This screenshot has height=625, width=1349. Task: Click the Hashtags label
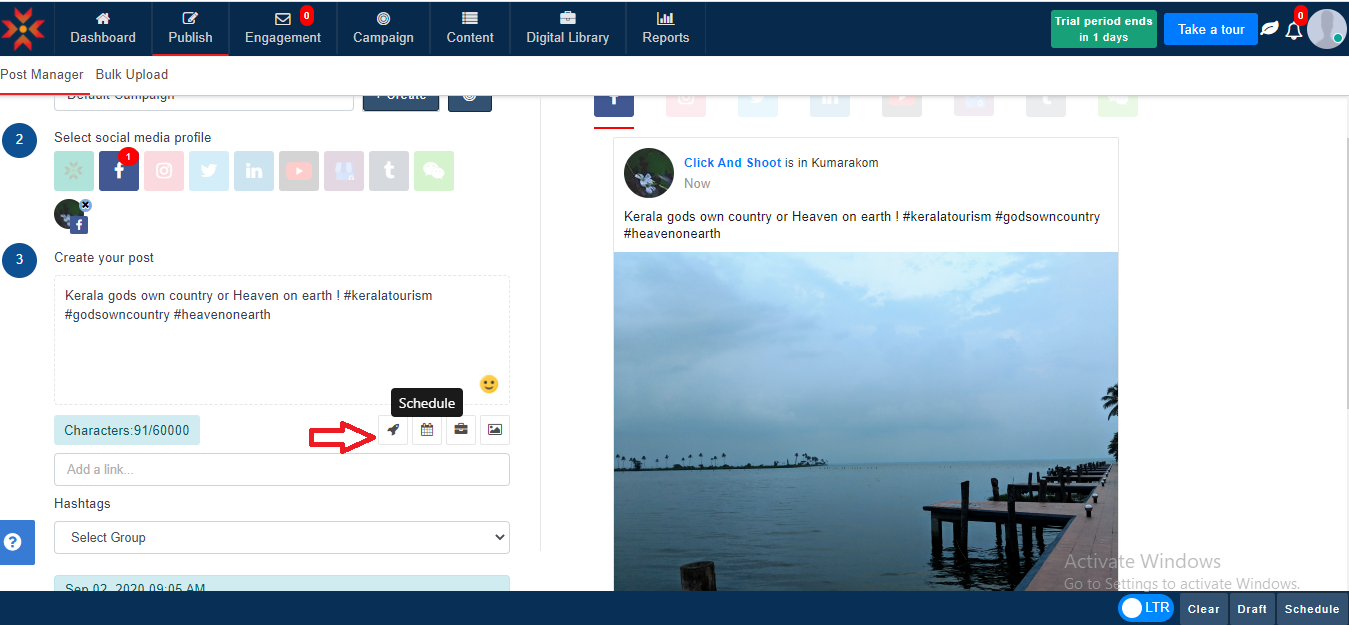82,504
